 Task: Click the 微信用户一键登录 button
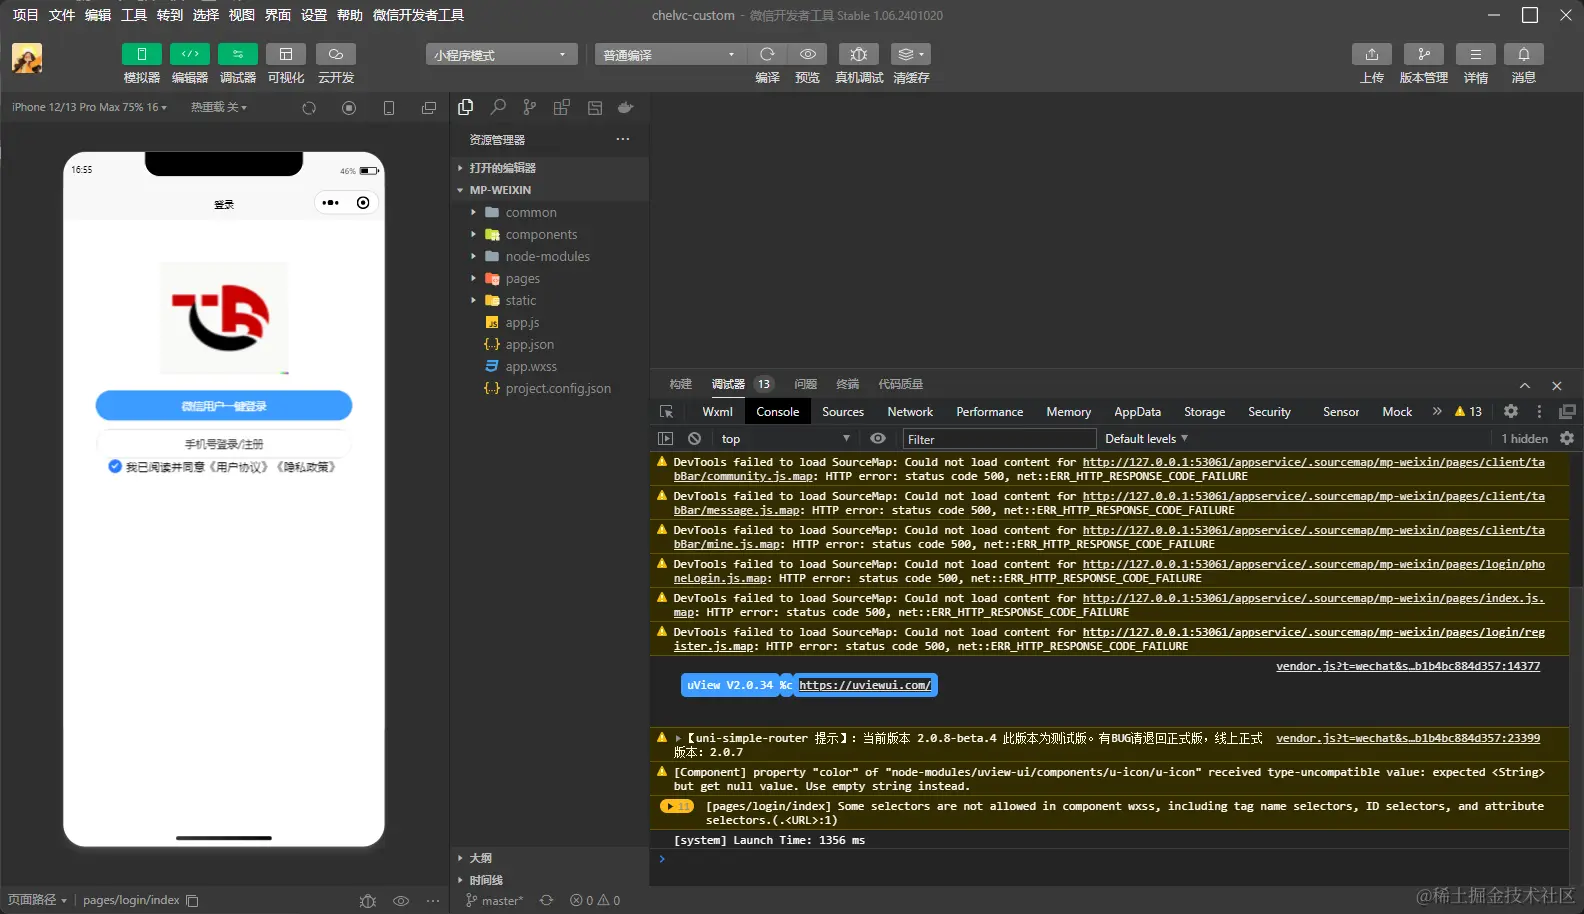pos(224,406)
